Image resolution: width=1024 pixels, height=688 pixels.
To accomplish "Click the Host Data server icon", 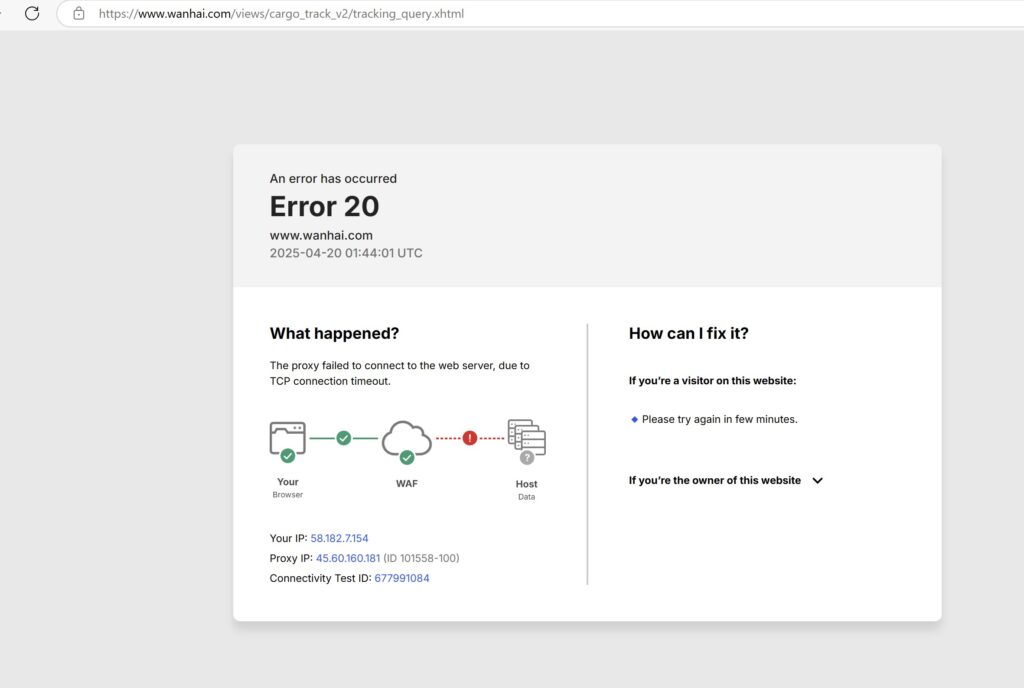I will click(x=527, y=437).
